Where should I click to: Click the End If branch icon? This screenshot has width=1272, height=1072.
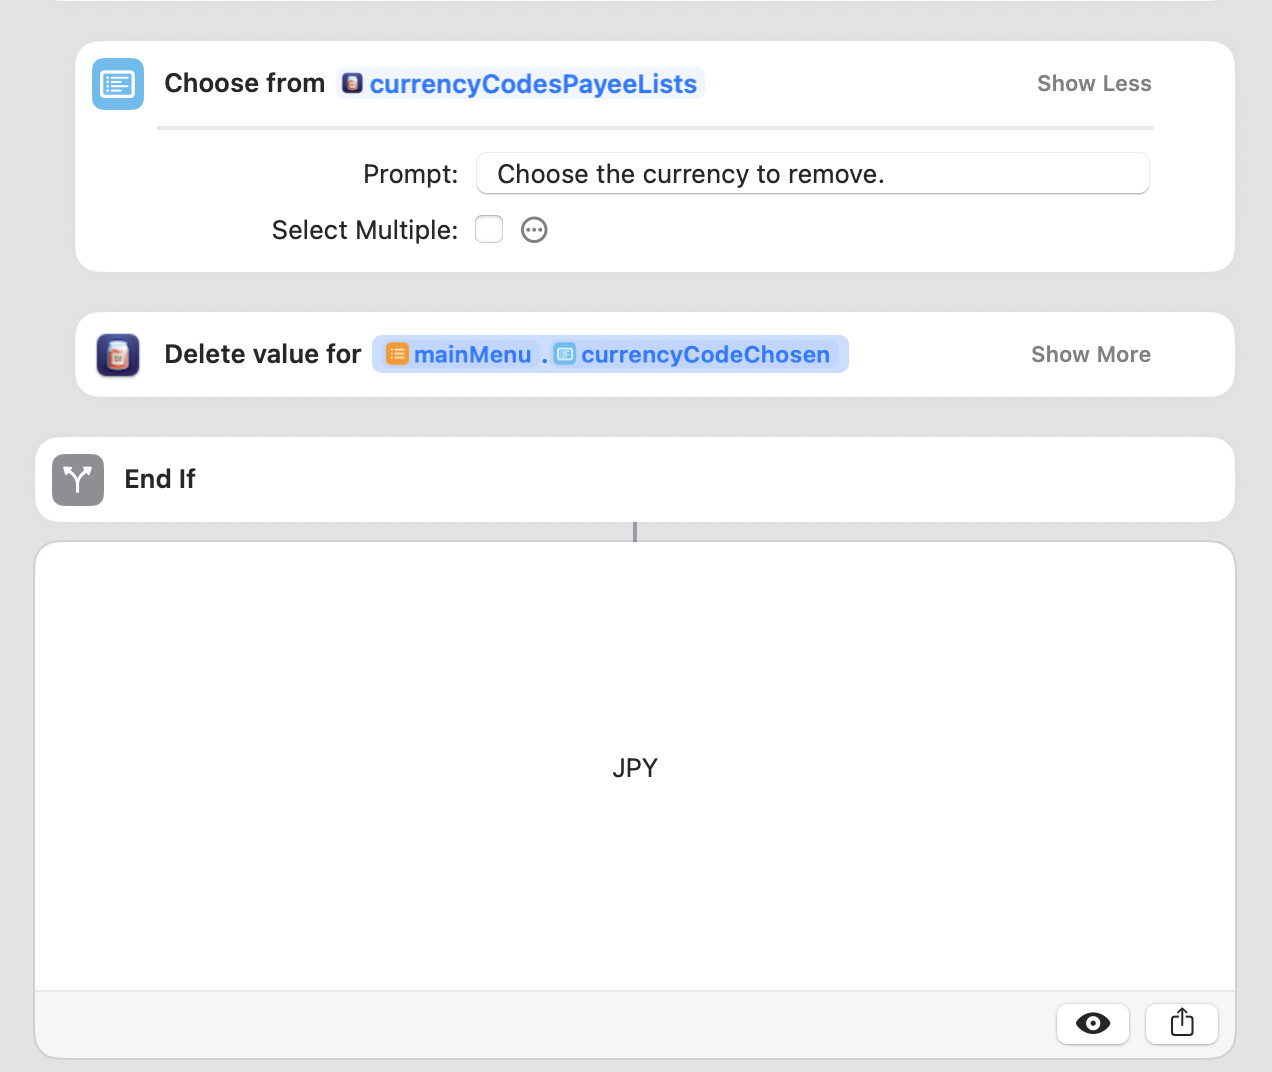[x=78, y=480]
